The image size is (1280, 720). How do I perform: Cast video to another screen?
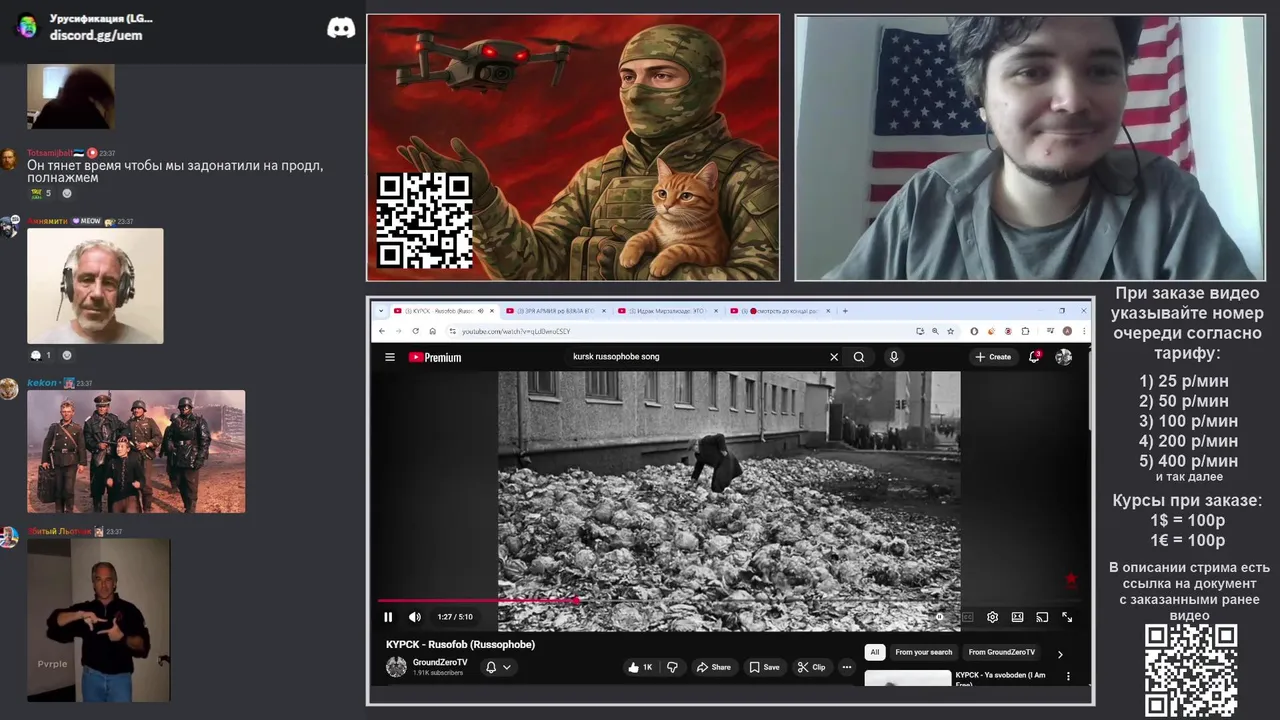1042,617
